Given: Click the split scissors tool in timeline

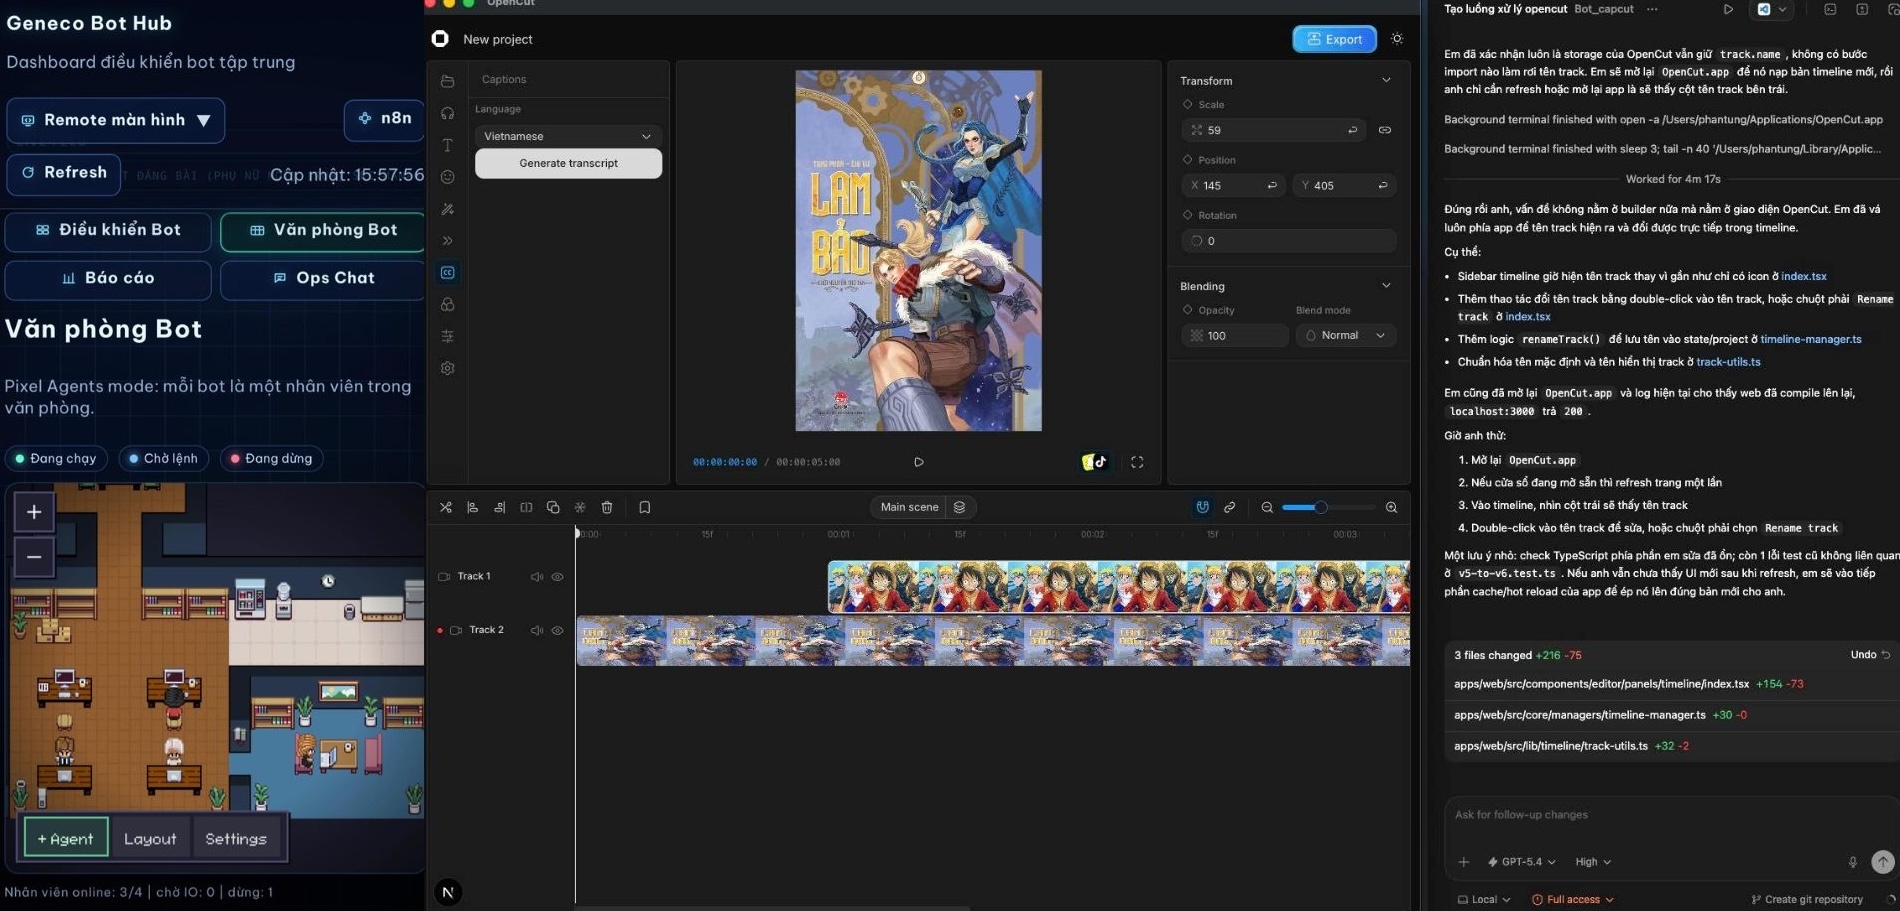Looking at the screenshot, I should coord(446,507).
